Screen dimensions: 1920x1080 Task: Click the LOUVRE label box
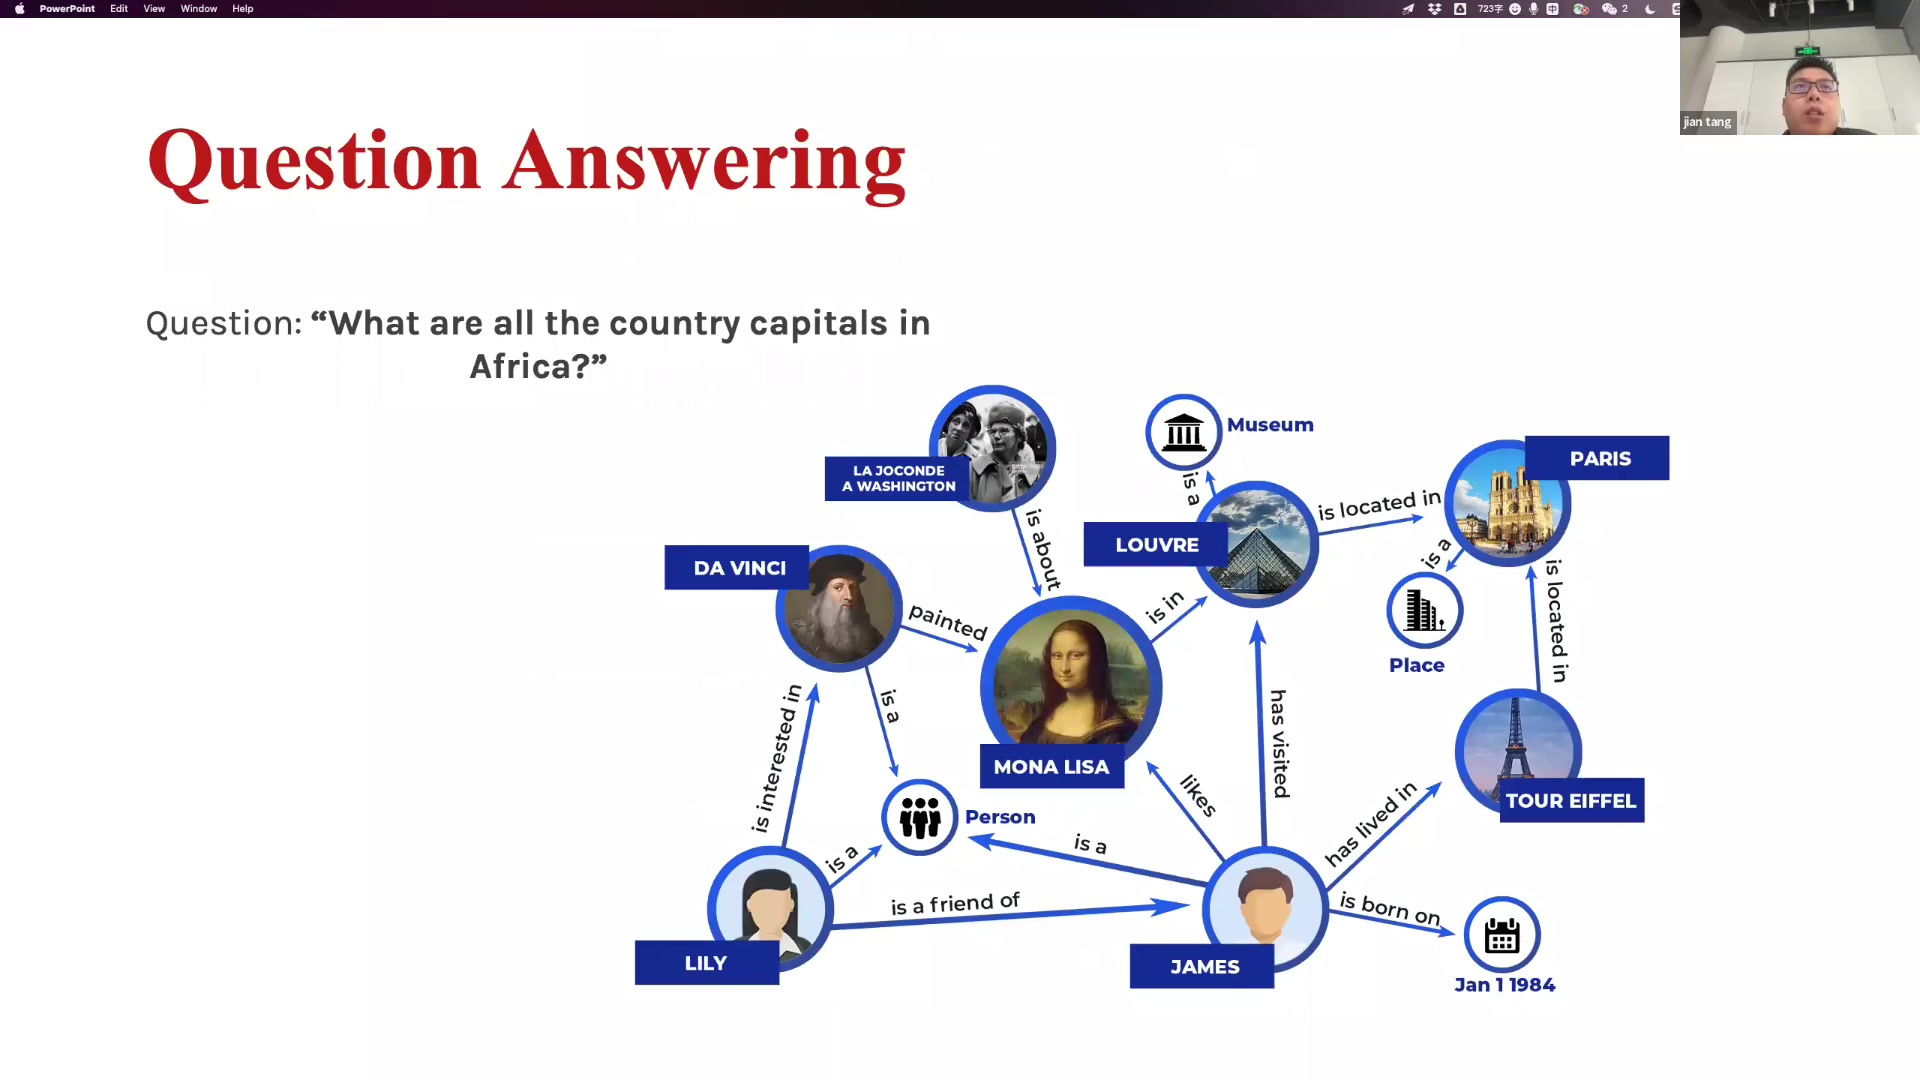pos(1157,545)
